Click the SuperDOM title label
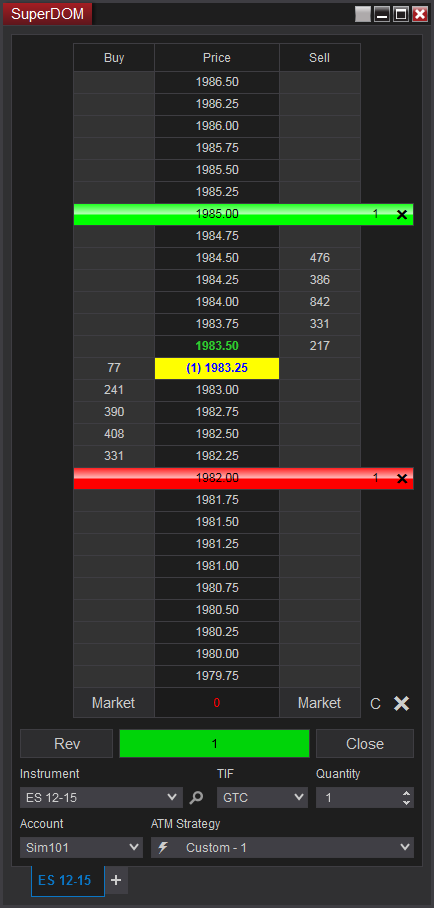Image resolution: width=434 pixels, height=908 pixels. tap(48, 14)
